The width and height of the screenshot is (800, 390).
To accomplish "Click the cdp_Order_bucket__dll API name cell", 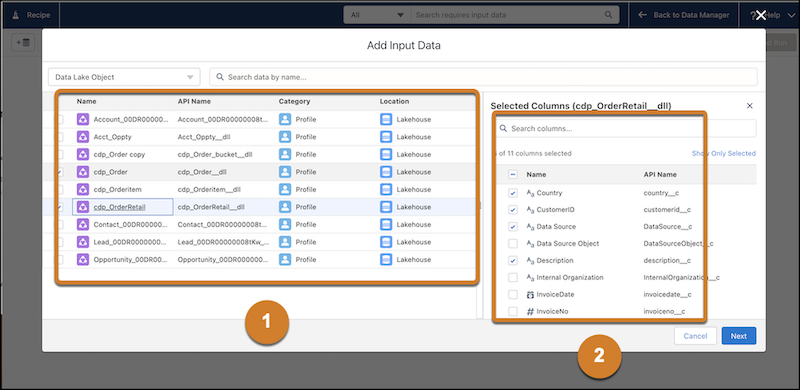I will 215,154.
